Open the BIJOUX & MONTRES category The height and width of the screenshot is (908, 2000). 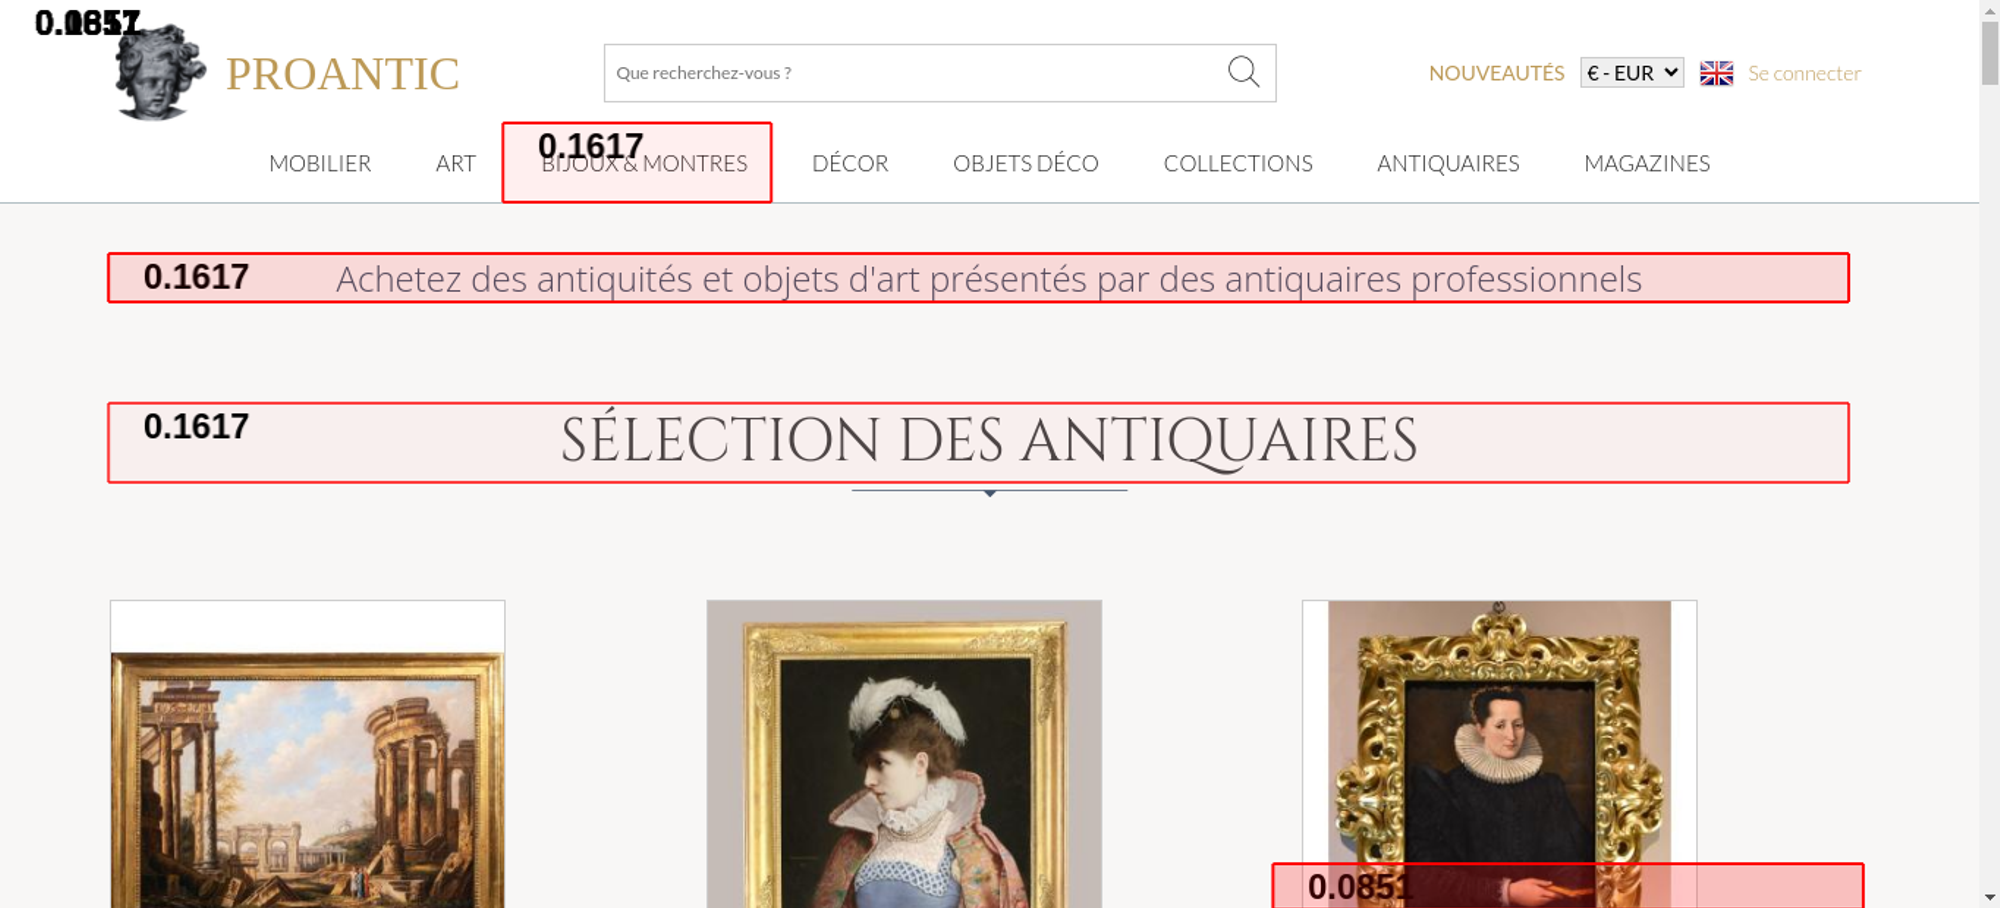point(644,164)
